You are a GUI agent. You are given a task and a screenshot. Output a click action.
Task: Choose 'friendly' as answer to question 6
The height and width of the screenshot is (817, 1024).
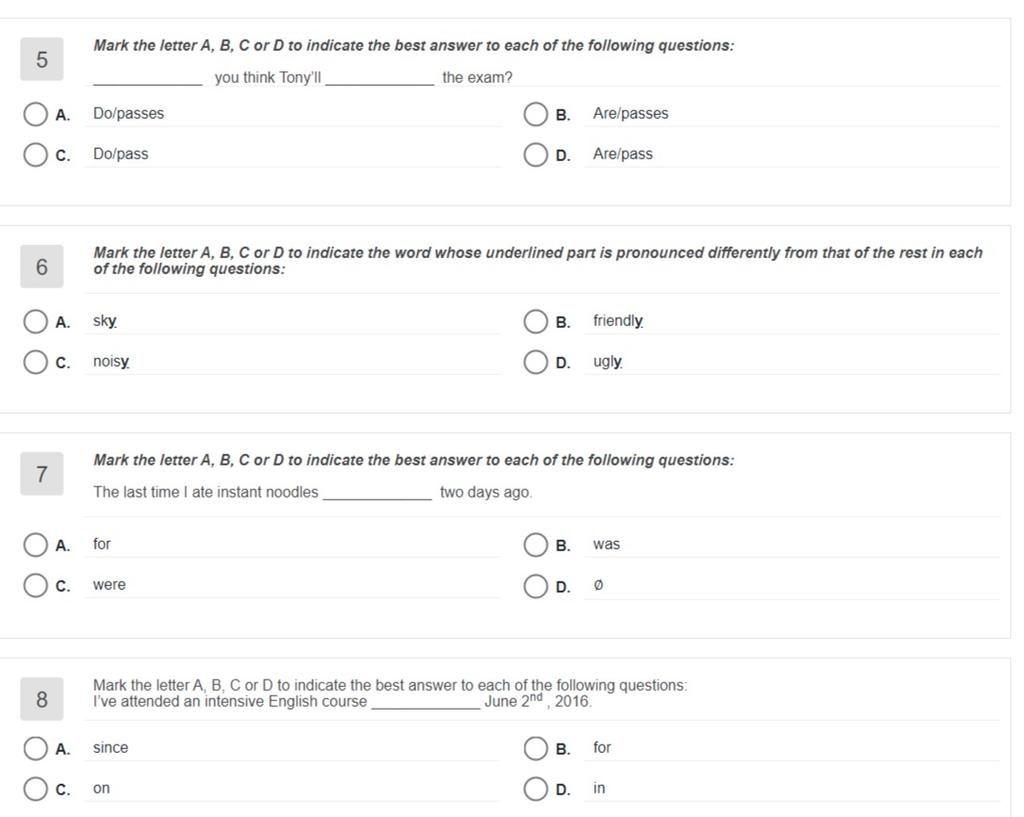click(x=536, y=321)
